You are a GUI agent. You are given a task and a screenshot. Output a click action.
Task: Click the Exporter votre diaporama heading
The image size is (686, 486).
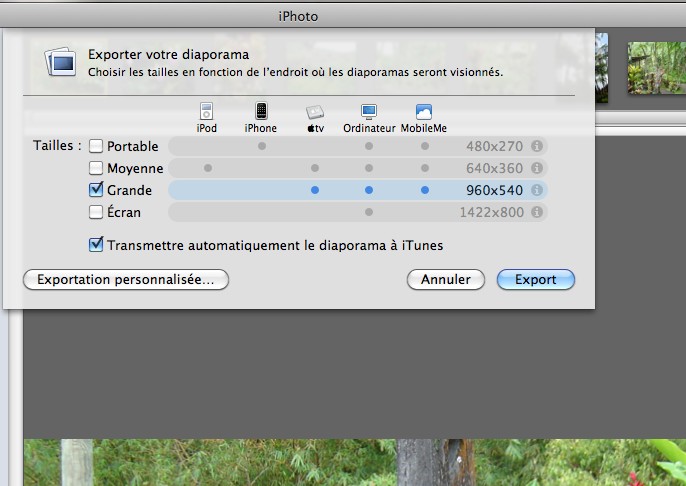[168, 55]
